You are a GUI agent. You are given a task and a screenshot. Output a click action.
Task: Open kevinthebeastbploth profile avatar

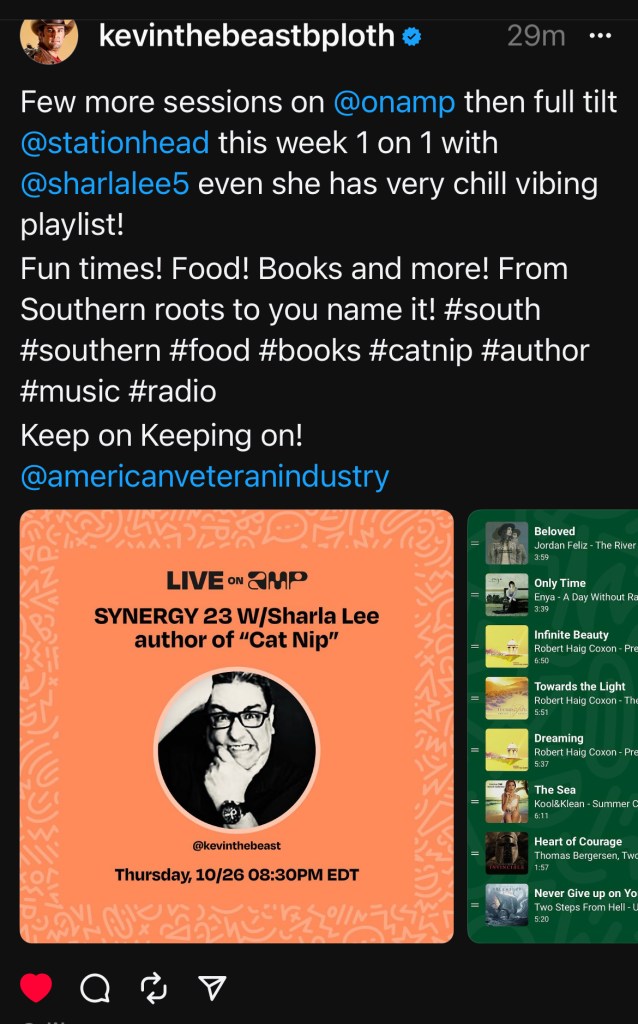pos(49,40)
